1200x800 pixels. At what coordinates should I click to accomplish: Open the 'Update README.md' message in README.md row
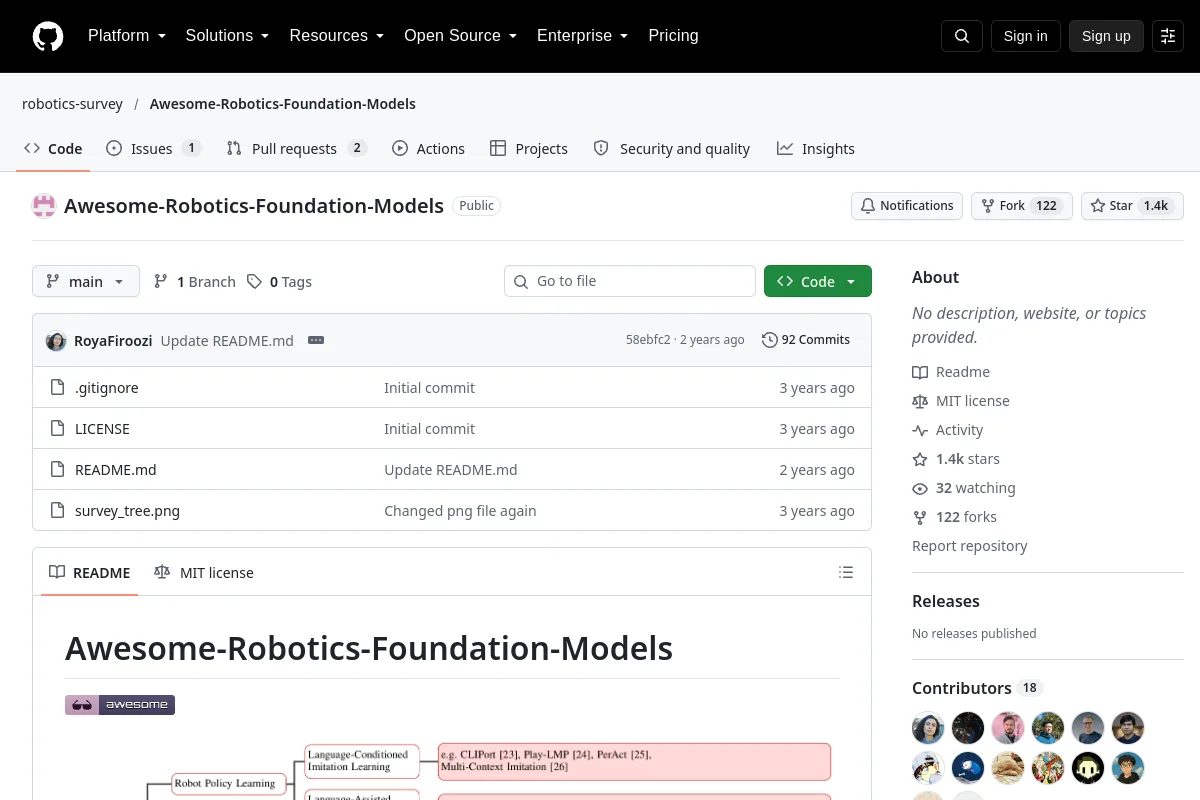pos(451,470)
